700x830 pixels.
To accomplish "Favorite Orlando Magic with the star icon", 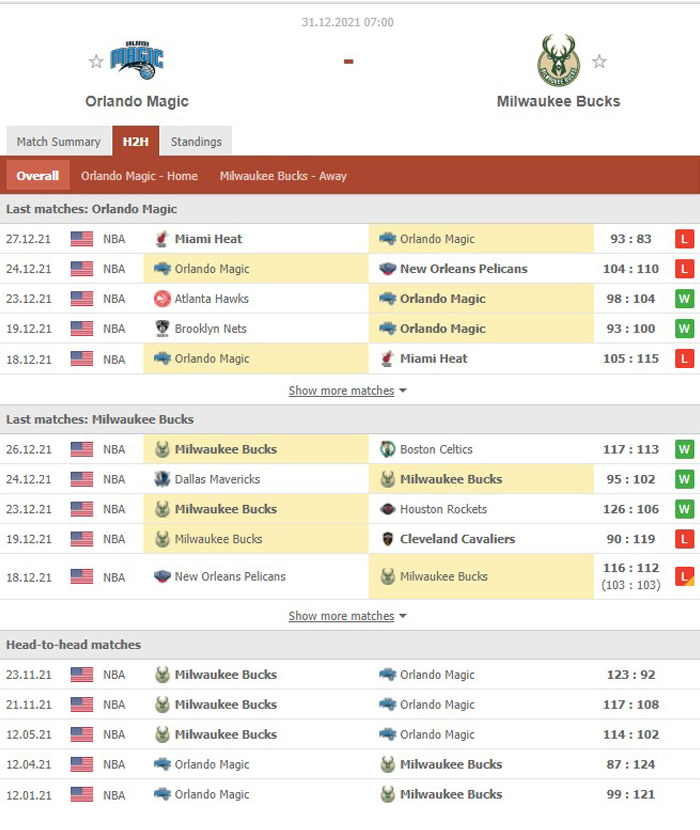I will coord(96,62).
